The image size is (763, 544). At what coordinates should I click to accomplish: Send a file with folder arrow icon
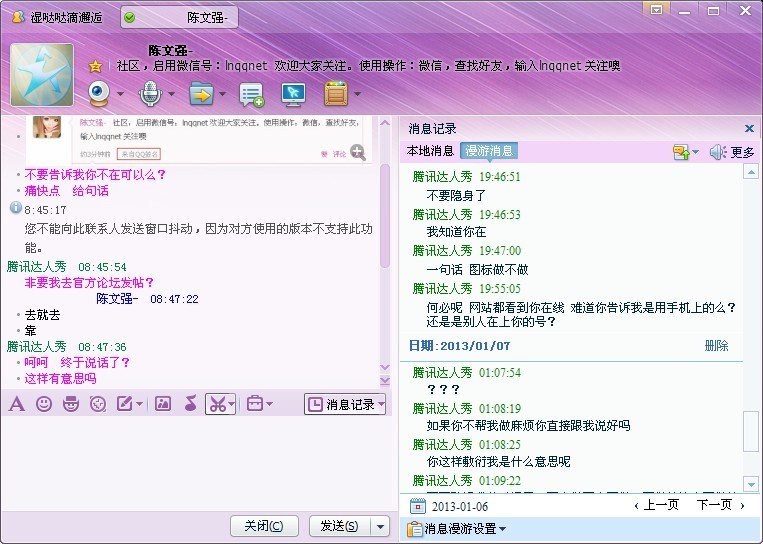pos(201,93)
